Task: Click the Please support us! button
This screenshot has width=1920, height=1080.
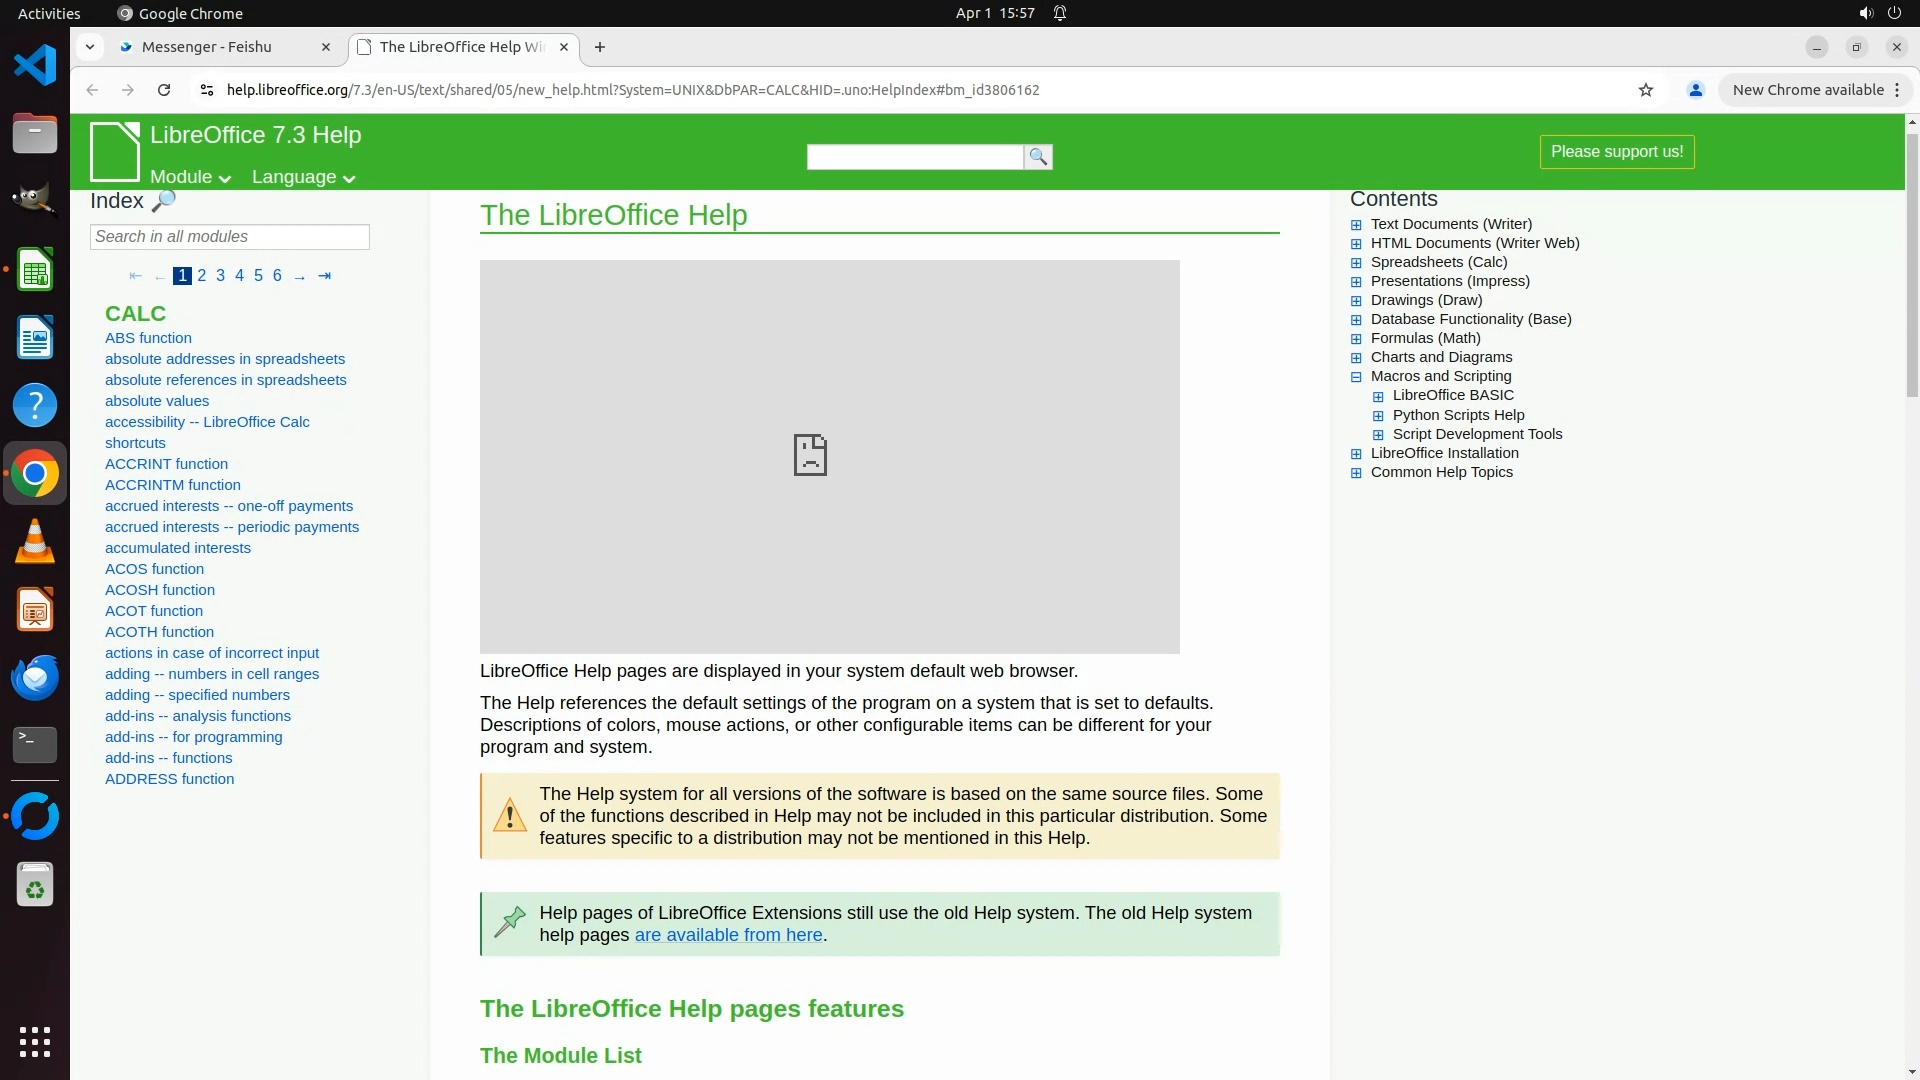Action: click(x=1616, y=152)
